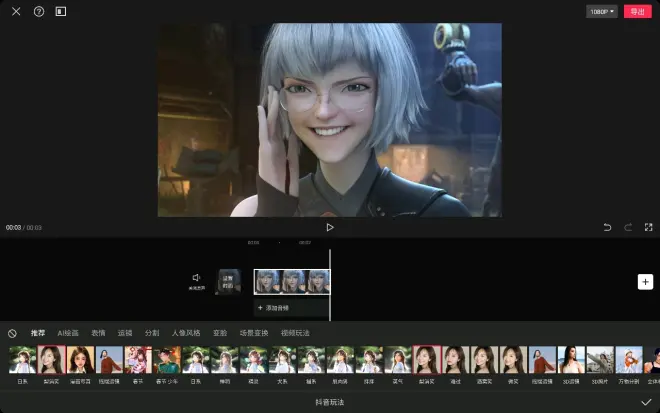Click the layout panel icon beside help

click(x=61, y=12)
